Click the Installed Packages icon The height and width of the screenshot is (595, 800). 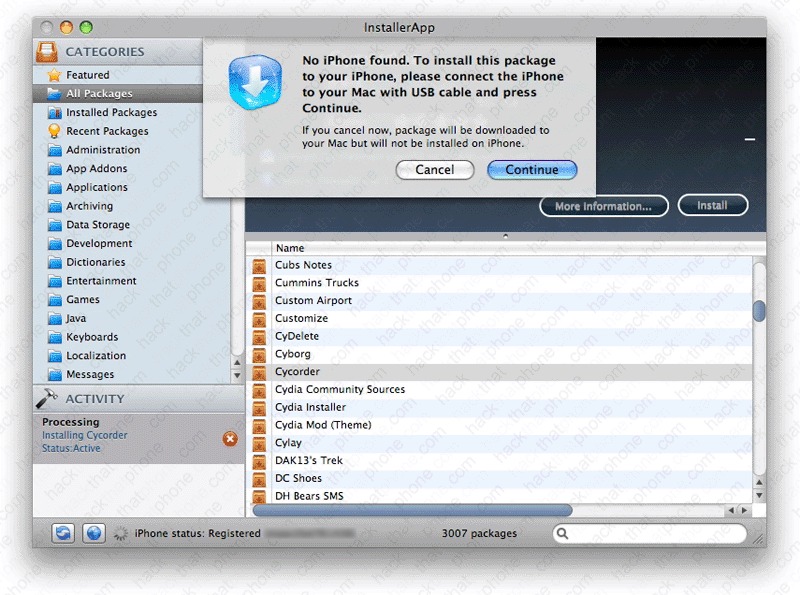point(54,113)
